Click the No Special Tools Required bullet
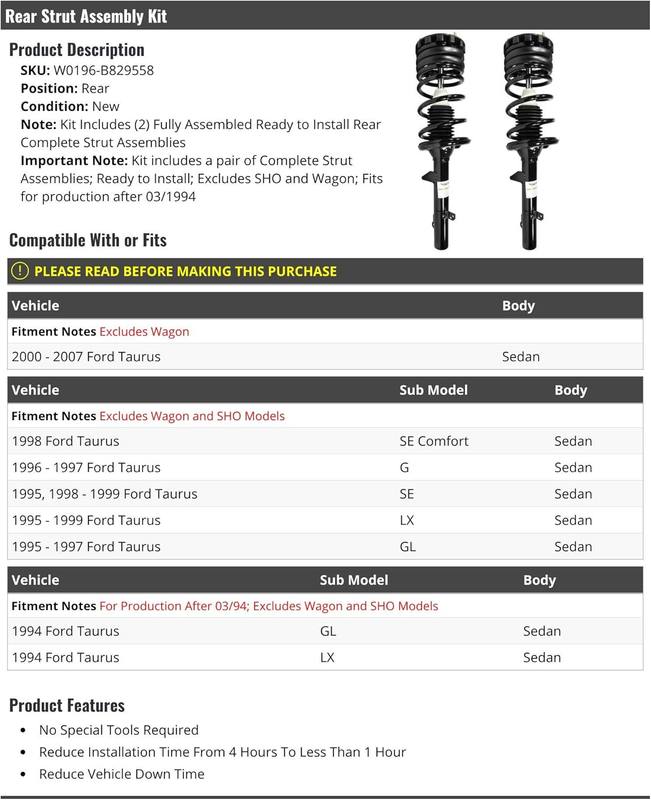The width and height of the screenshot is (651, 800). click(x=118, y=730)
